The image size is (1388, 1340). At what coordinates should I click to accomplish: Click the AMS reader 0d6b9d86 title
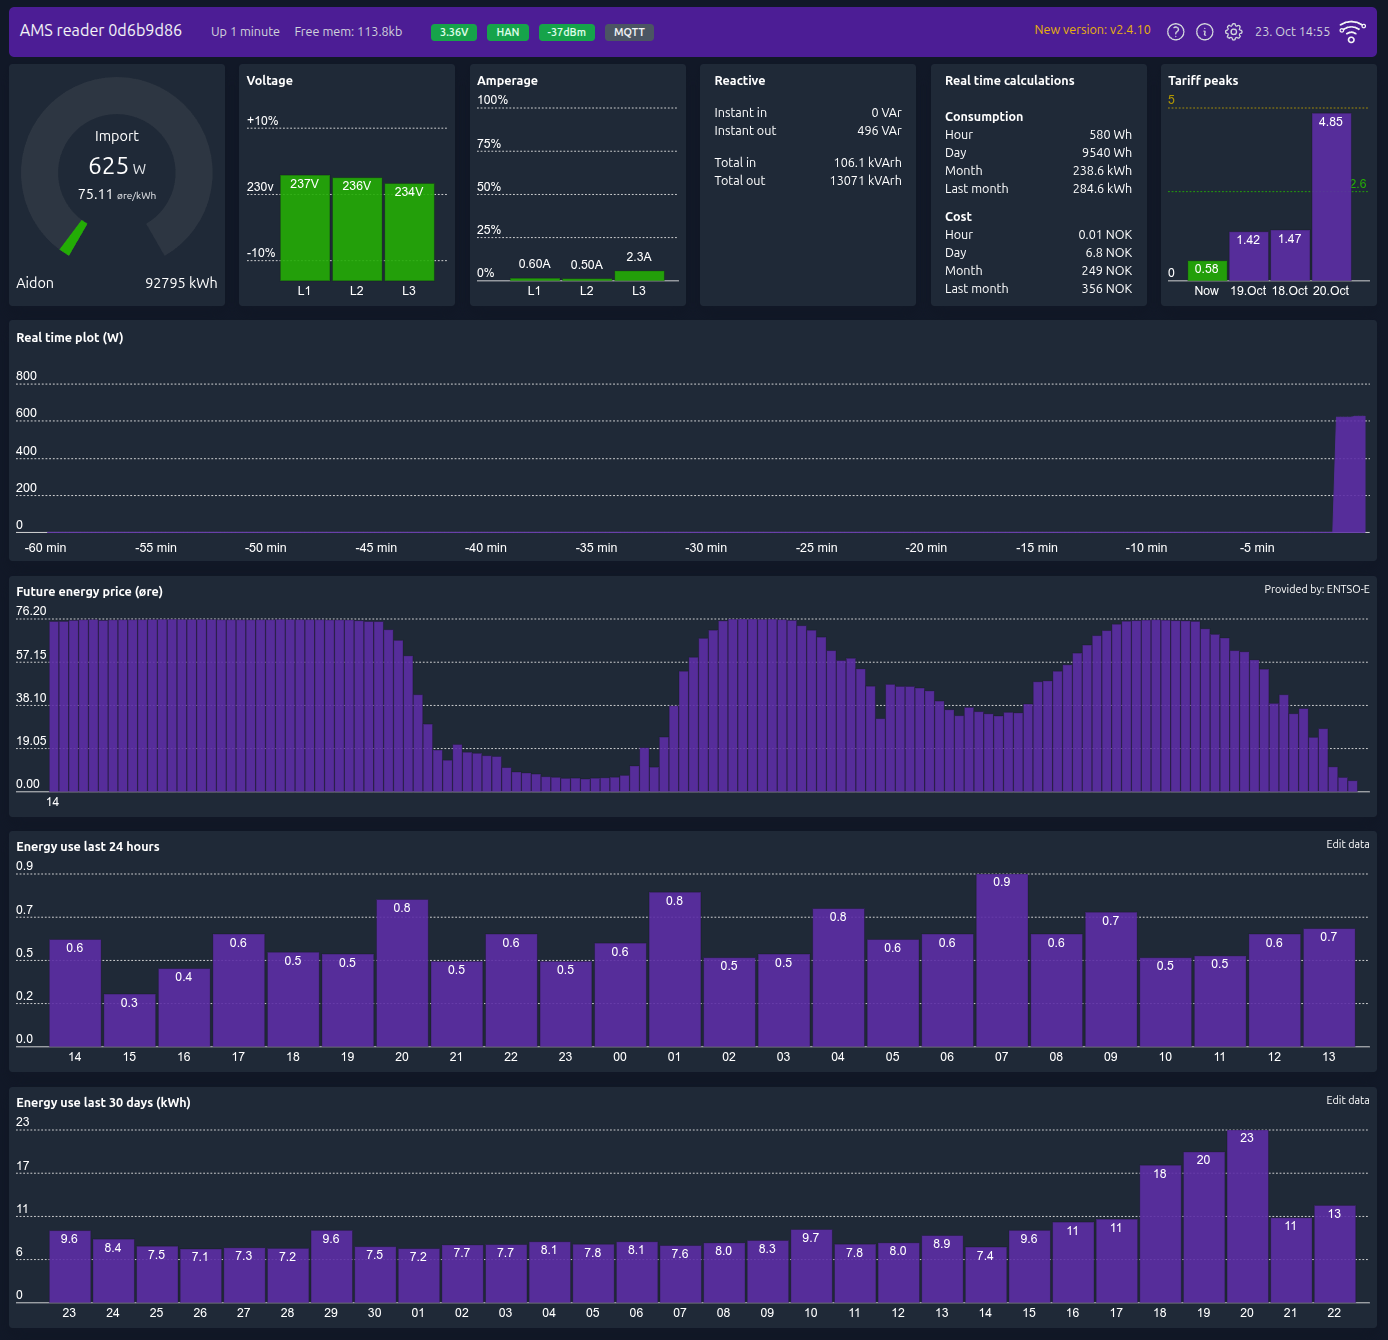[101, 31]
